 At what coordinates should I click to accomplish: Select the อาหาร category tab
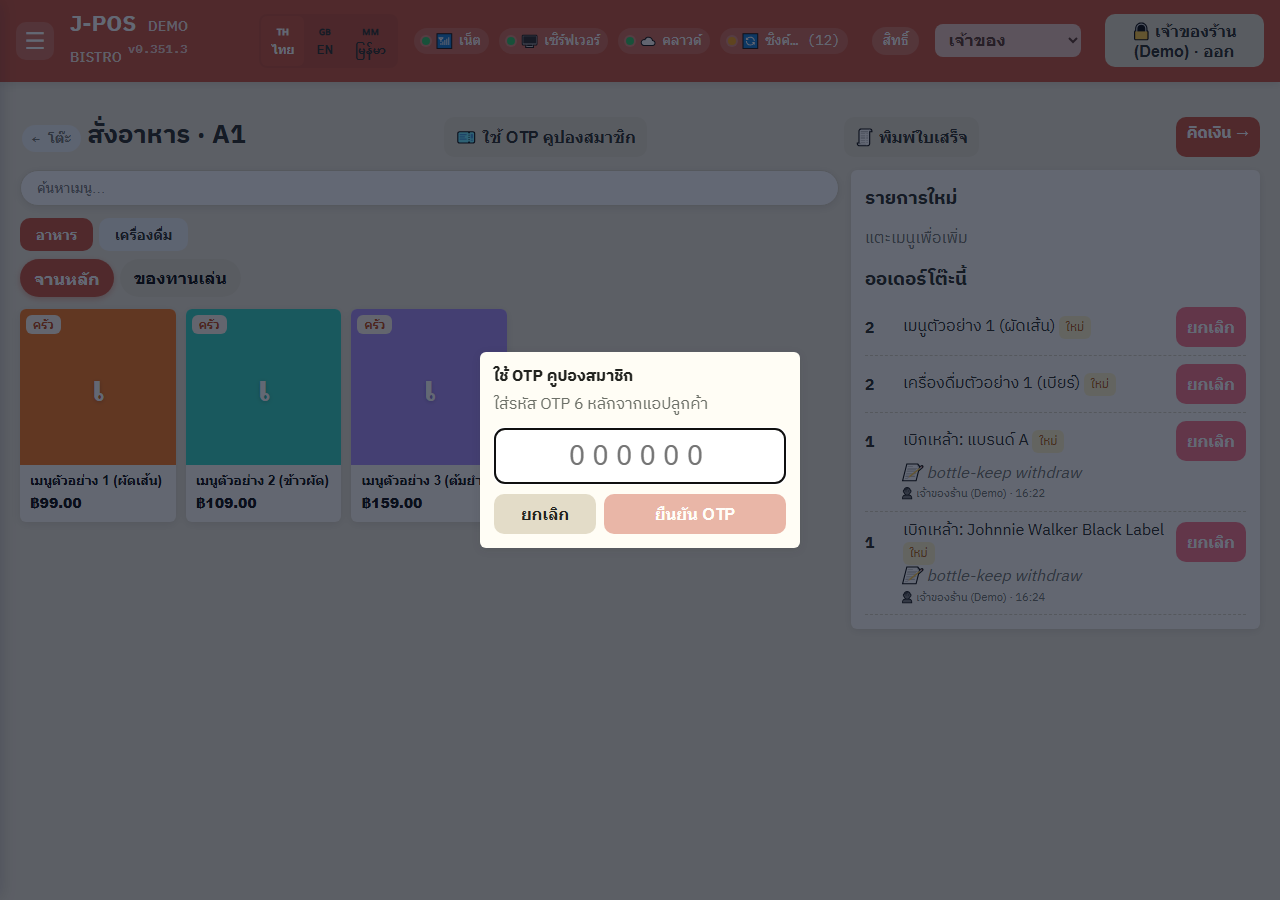(x=56, y=235)
